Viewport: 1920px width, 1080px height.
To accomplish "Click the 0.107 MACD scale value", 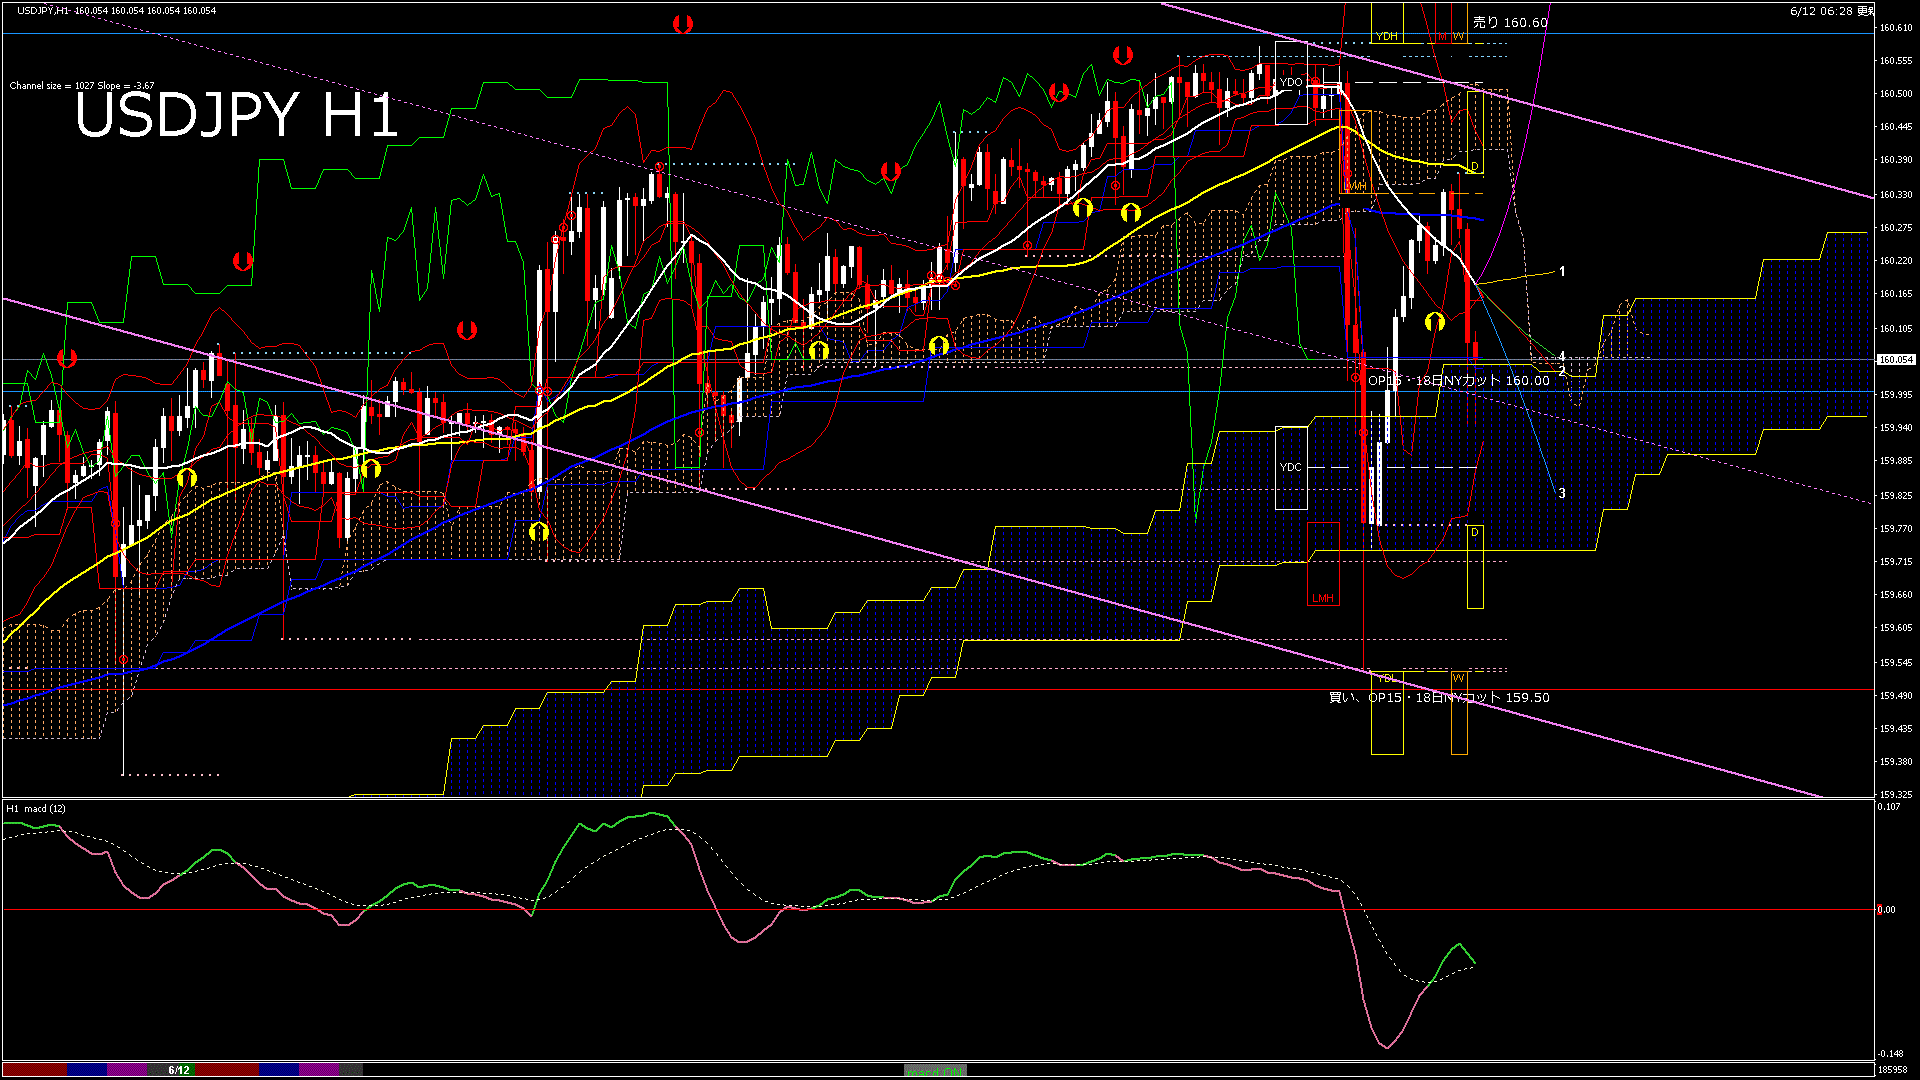I will (x=1889, y=807).
